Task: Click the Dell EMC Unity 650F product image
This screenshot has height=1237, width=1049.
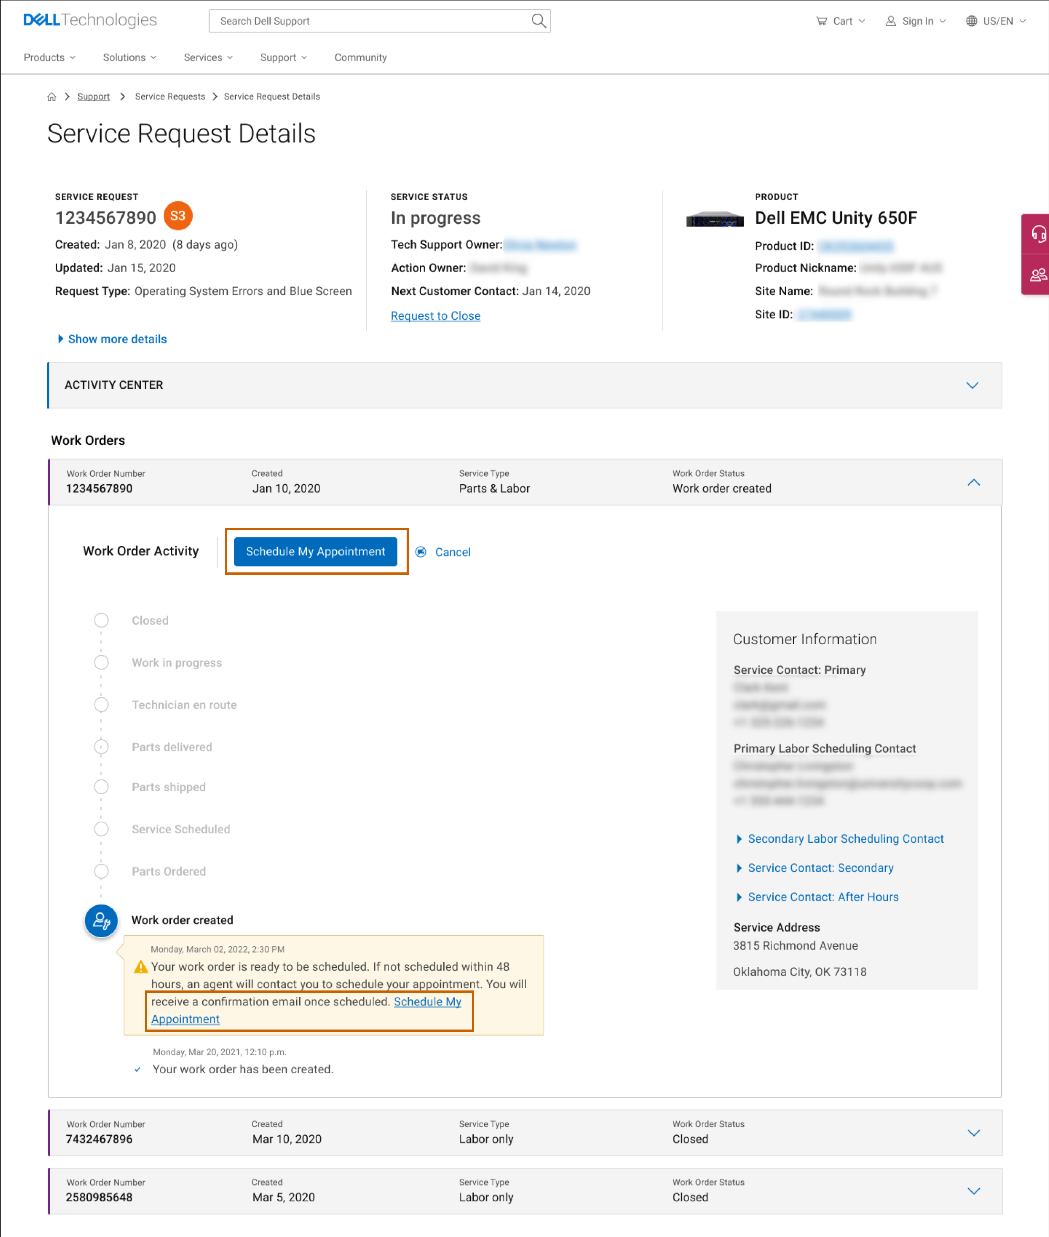Action: click(x=715, y=219)
